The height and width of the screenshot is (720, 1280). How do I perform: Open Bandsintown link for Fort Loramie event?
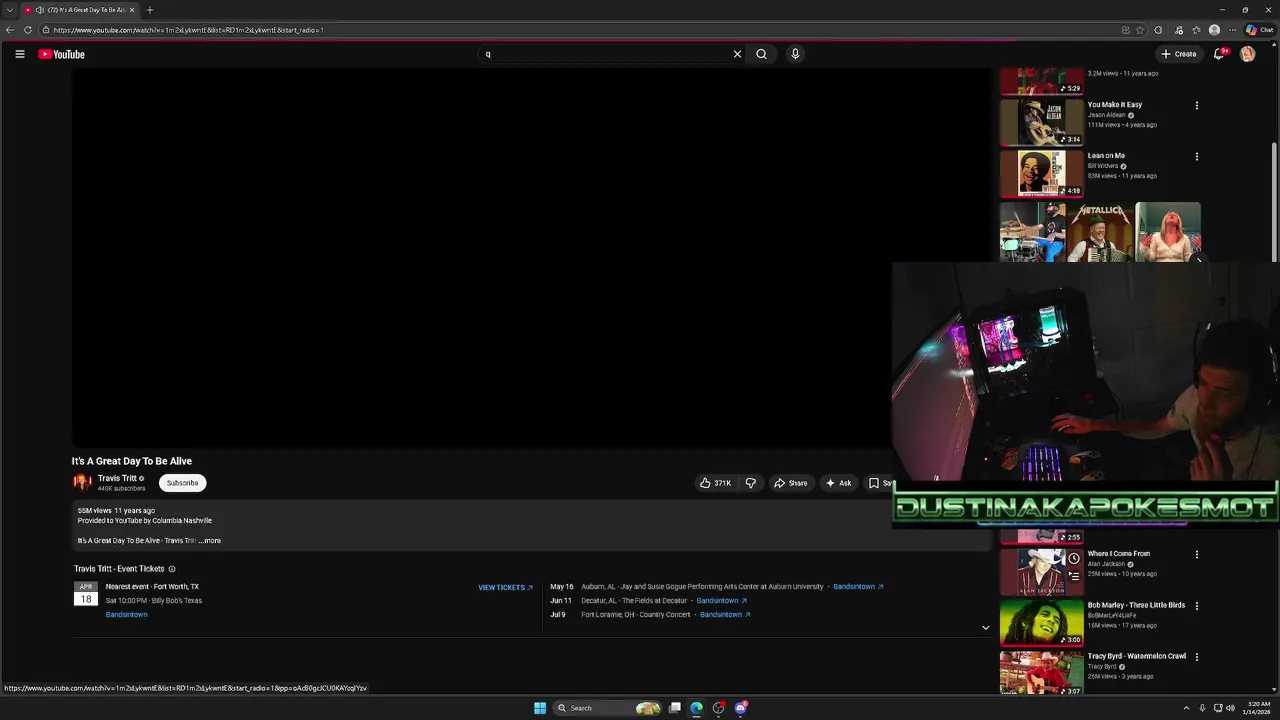tap(725, 615)
